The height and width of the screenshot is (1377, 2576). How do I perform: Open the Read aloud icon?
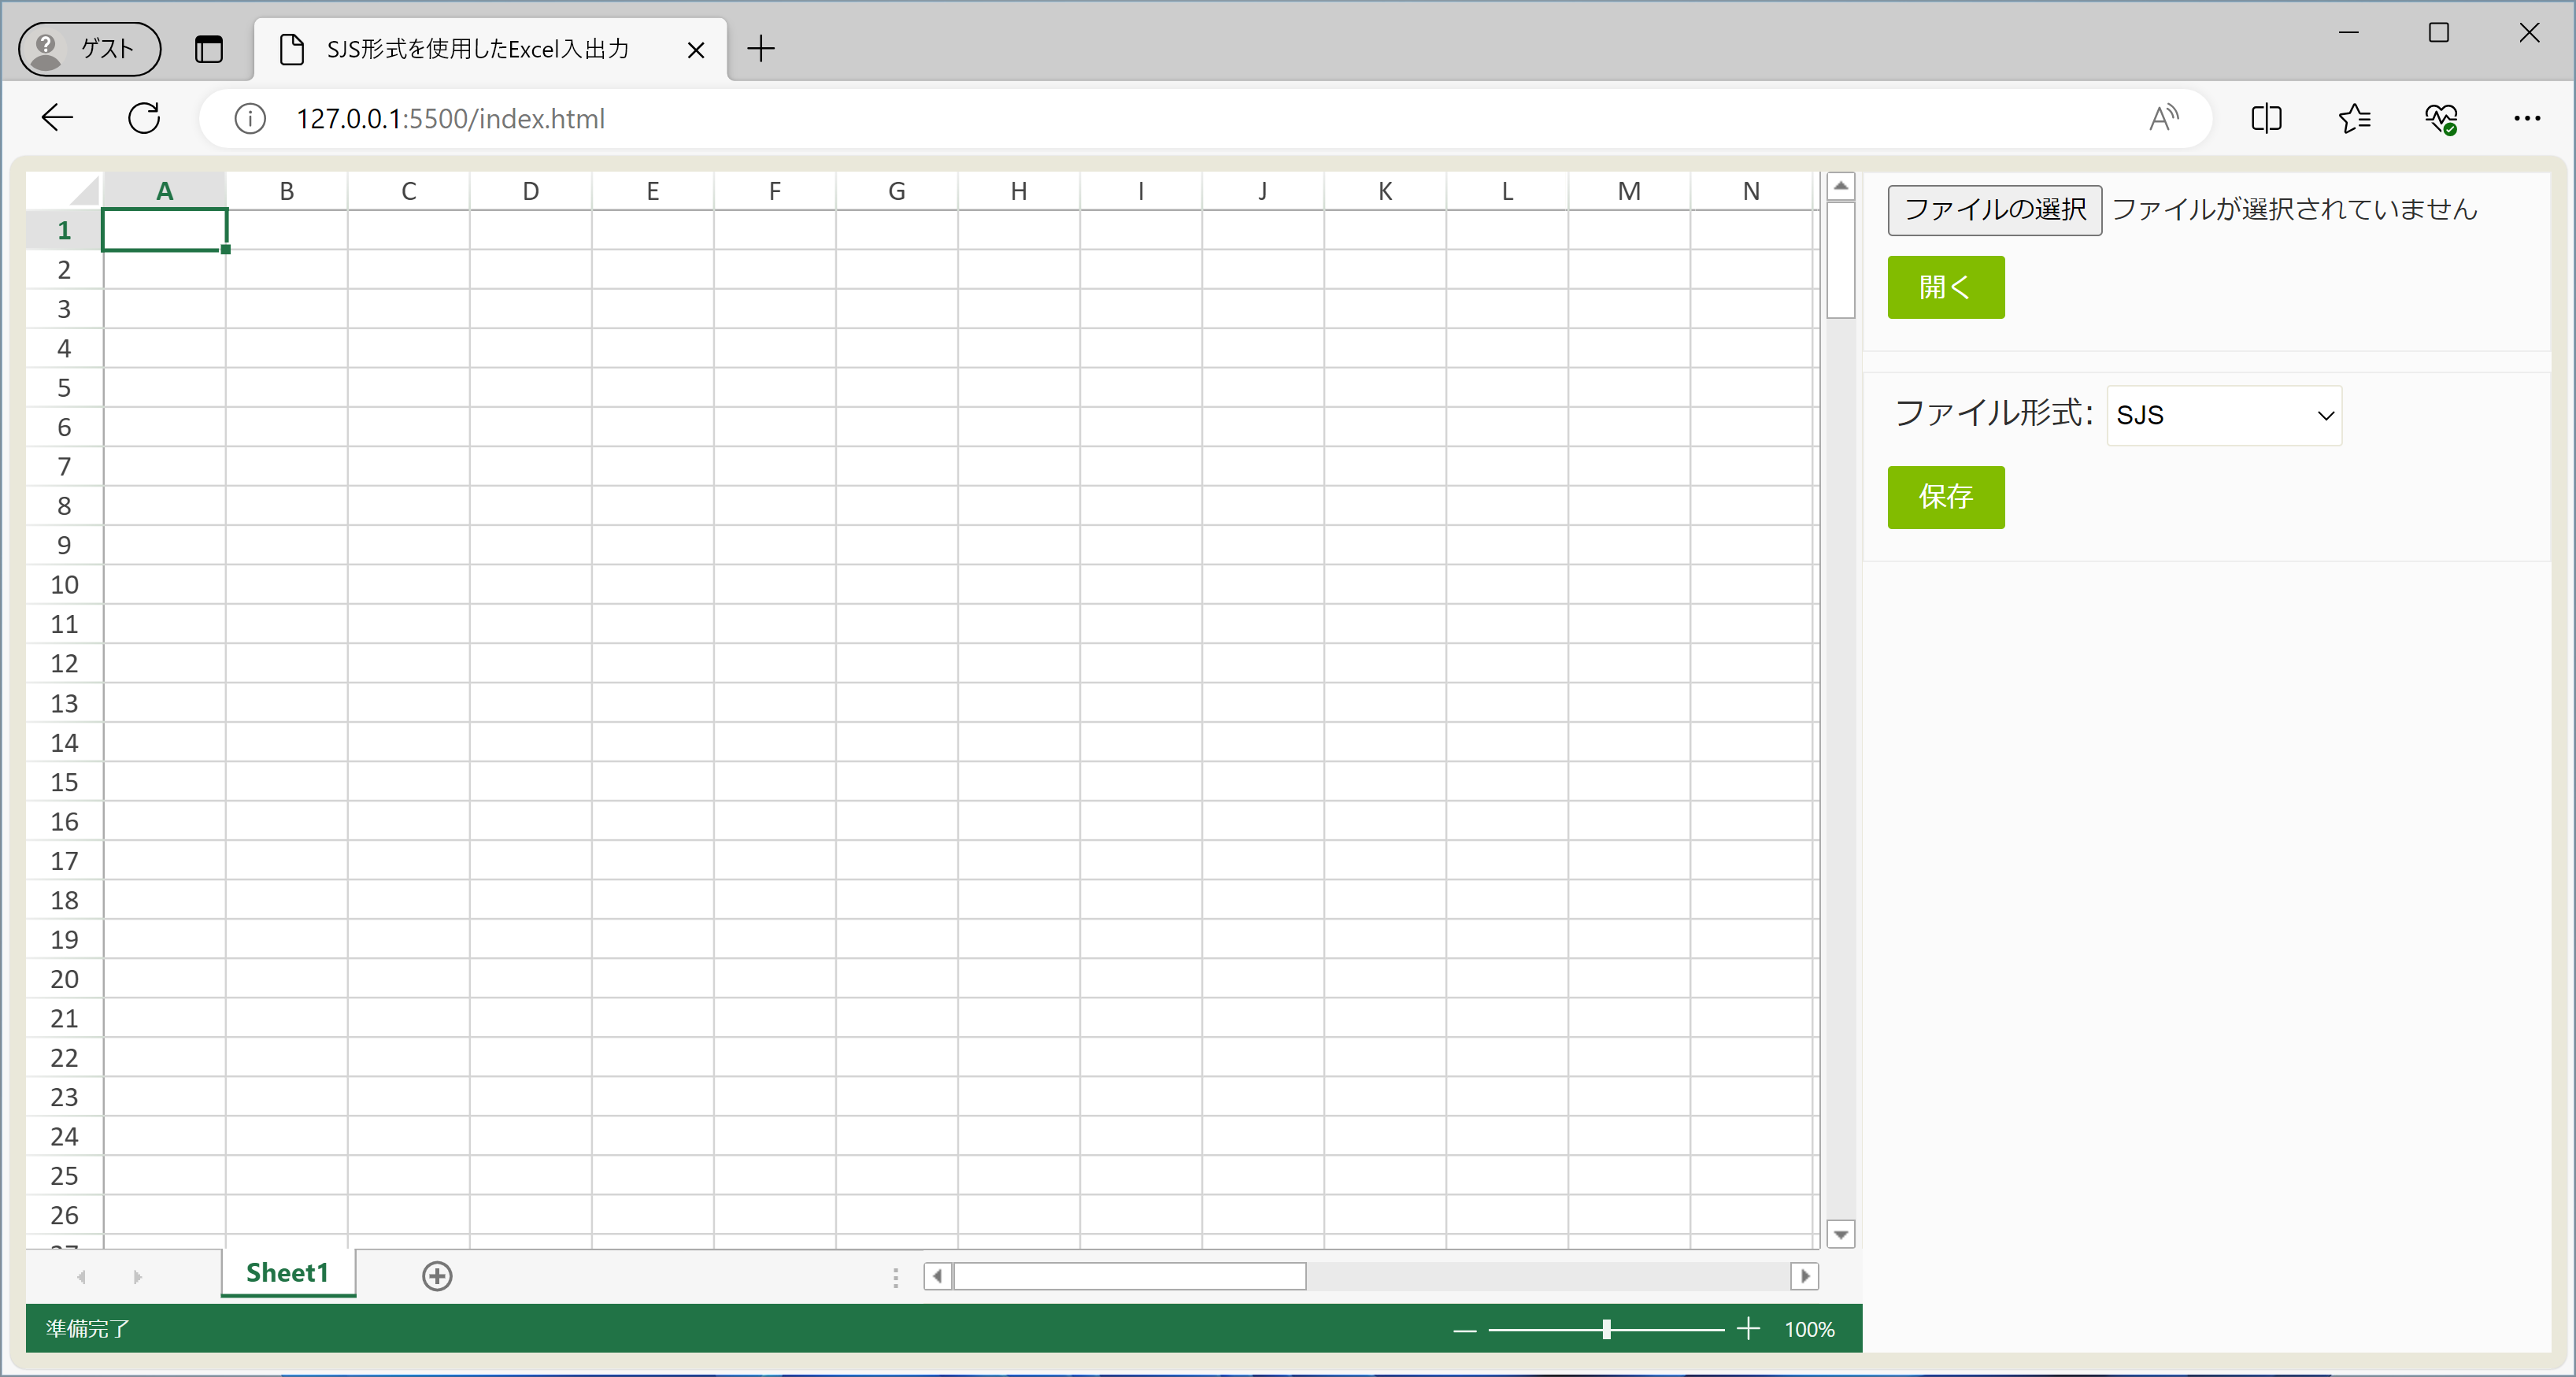click(2163, 118)
